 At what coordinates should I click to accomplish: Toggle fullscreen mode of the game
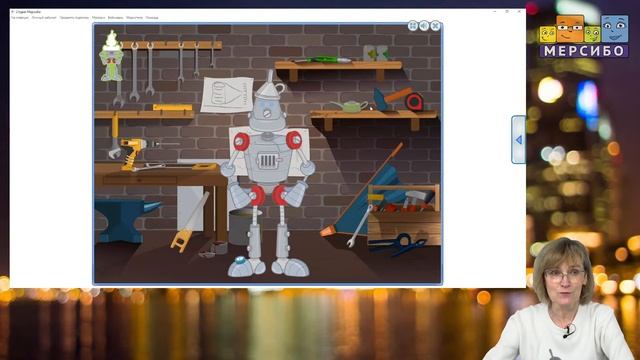pos(413,26)
